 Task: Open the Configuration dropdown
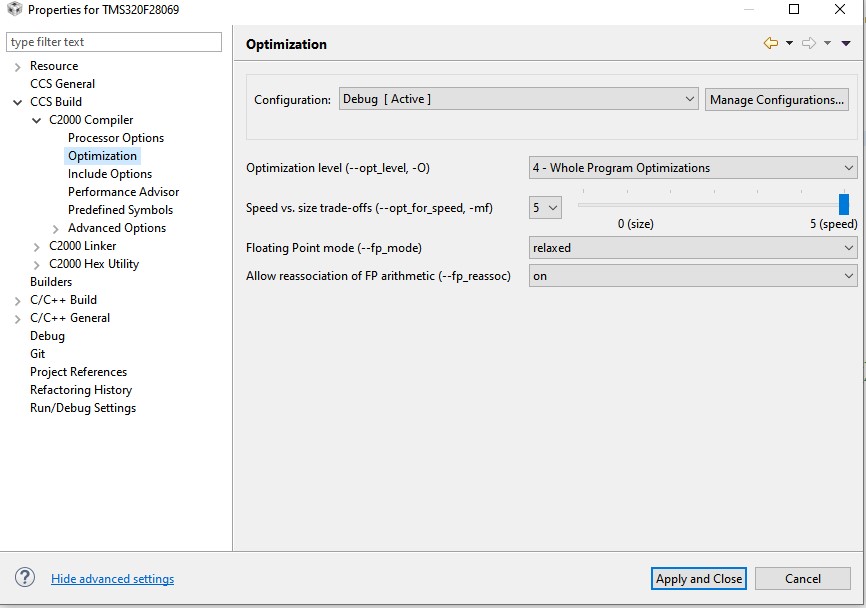click(519, 99)
